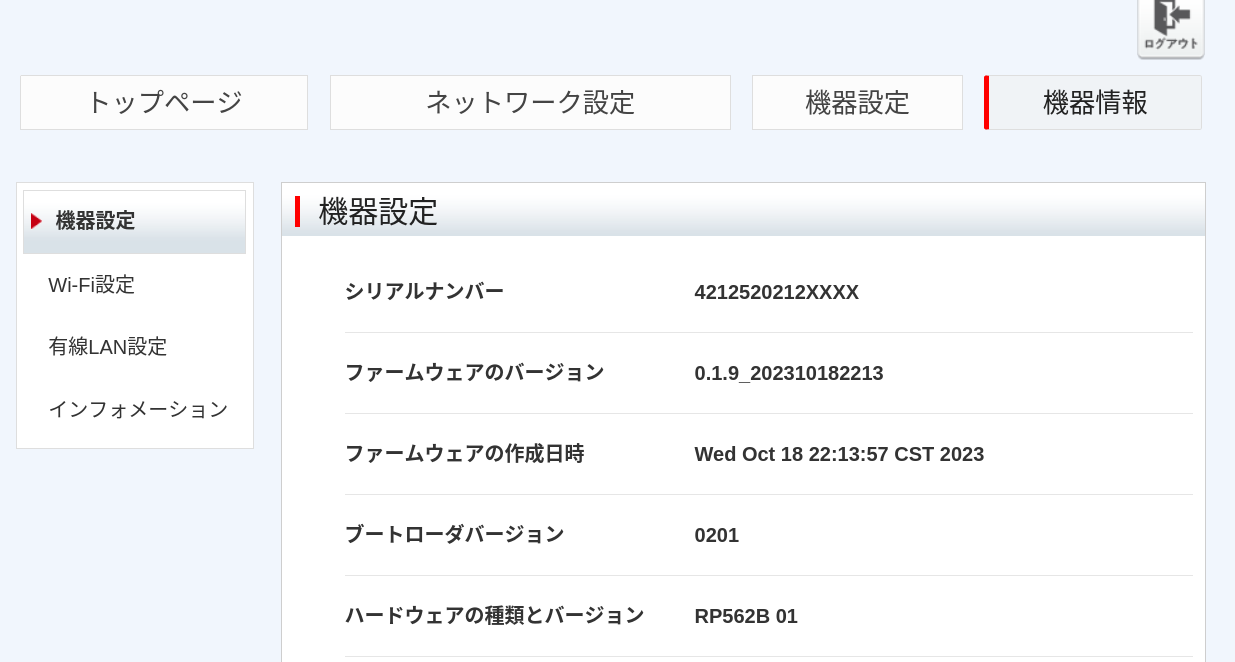
Task: Open Wi-Fi設定 in the sidebar
Action: pos(91,285)
